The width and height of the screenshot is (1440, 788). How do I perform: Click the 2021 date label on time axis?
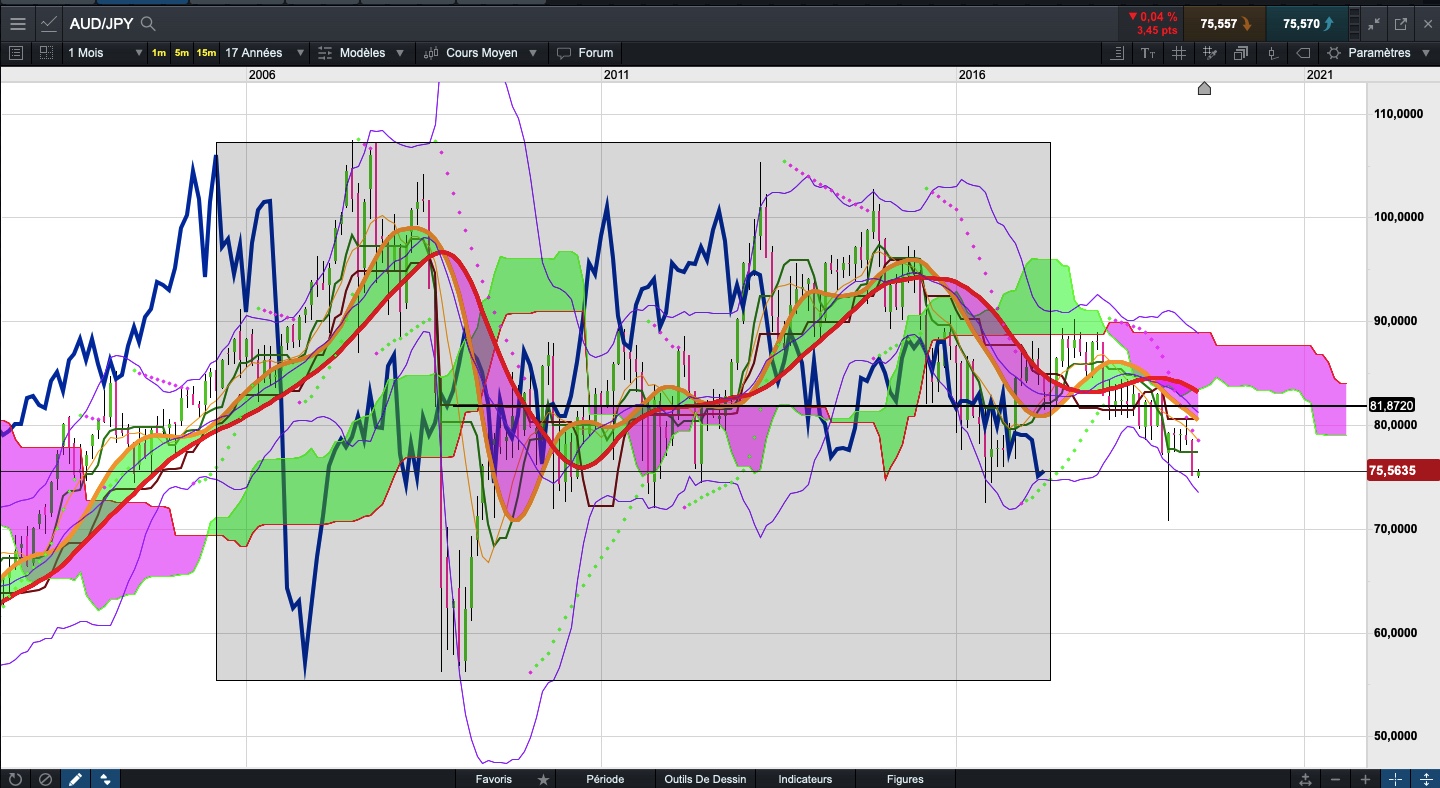tap(1319, 74)
